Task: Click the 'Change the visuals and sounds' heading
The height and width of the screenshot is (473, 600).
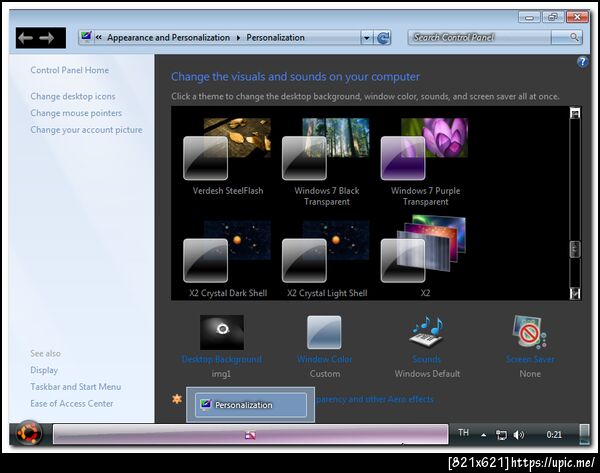Action: pyautogui.click(x=295, y=77)
